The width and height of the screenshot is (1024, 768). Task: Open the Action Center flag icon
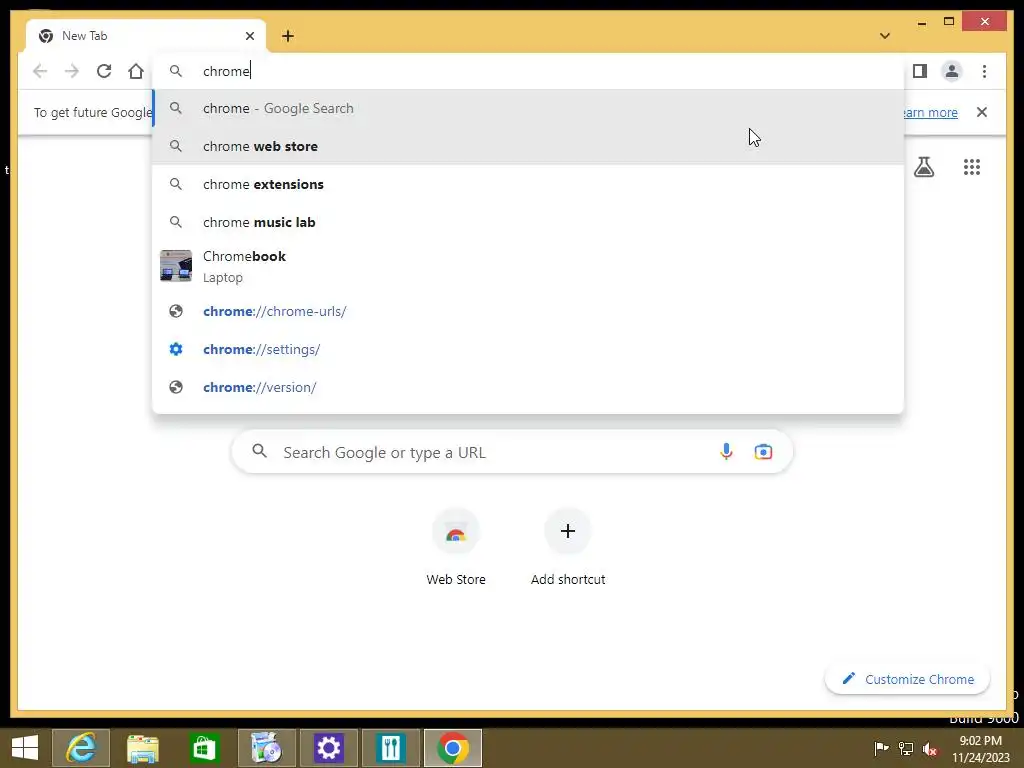click(881, 748)
